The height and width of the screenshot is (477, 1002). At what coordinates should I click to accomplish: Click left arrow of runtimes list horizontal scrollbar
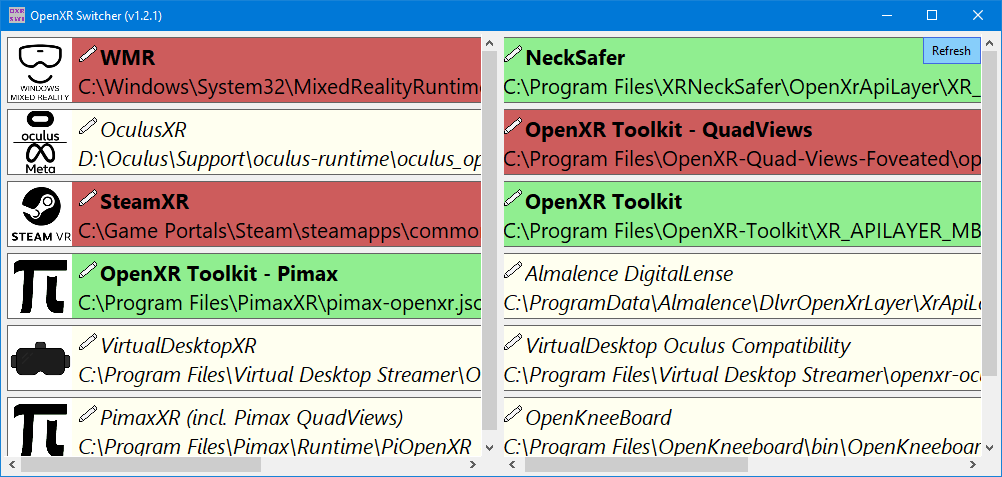[13, 464]
